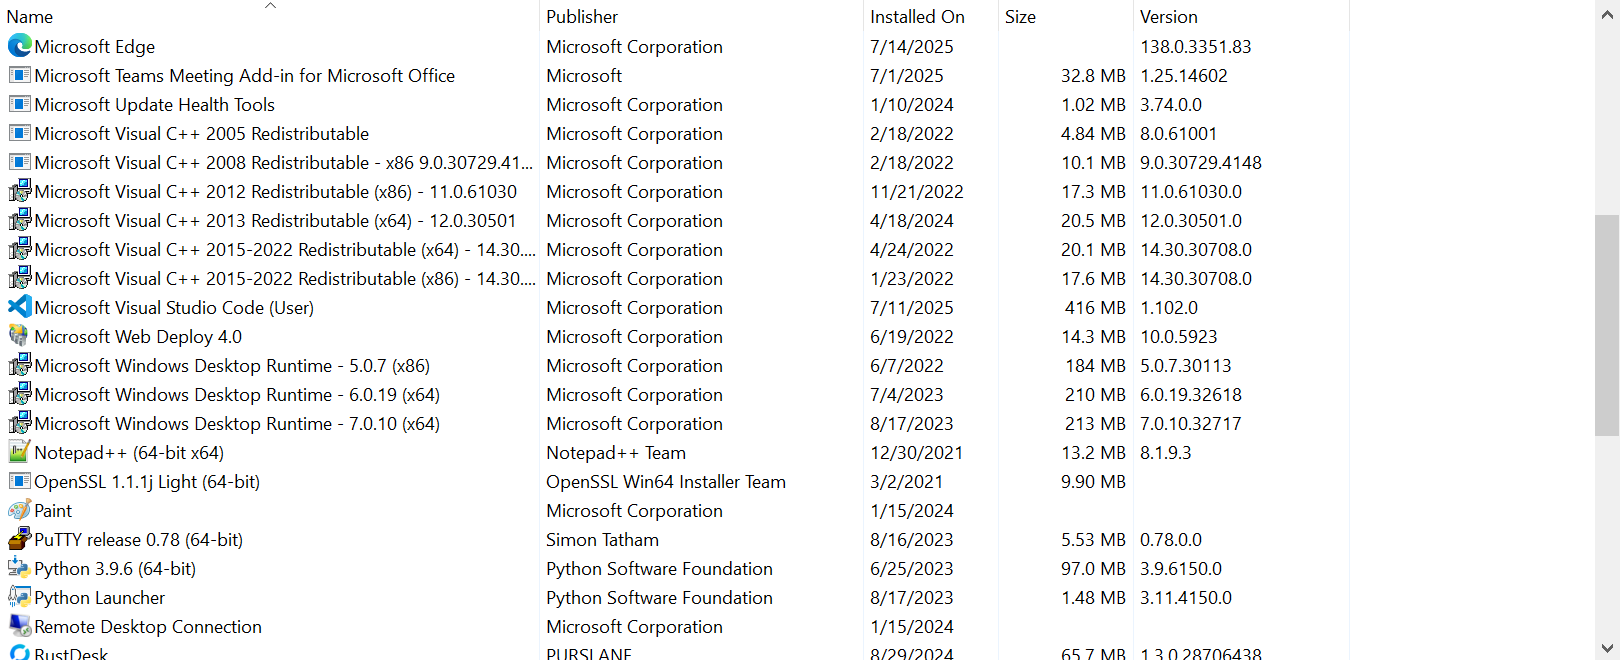Click the scrollbar up arrow

[1607, 14]
